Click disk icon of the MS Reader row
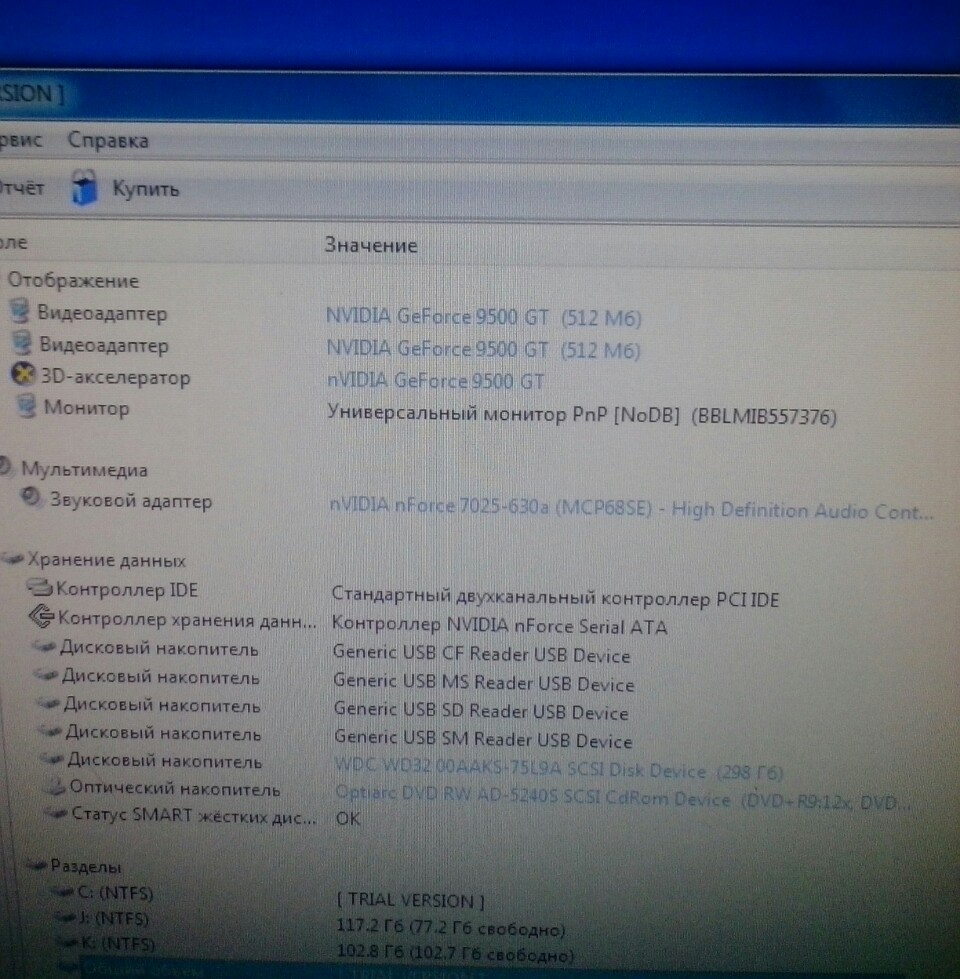 tap(46, 675)
